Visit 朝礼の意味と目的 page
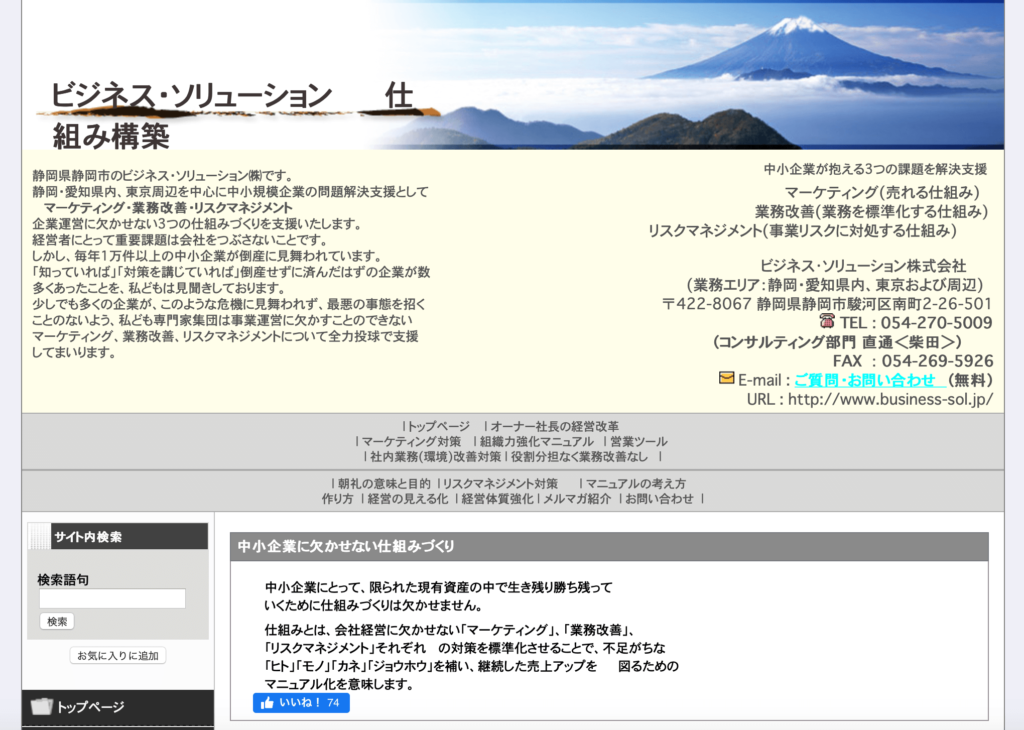The image size is (1024, 730). [x=384, y=484]
